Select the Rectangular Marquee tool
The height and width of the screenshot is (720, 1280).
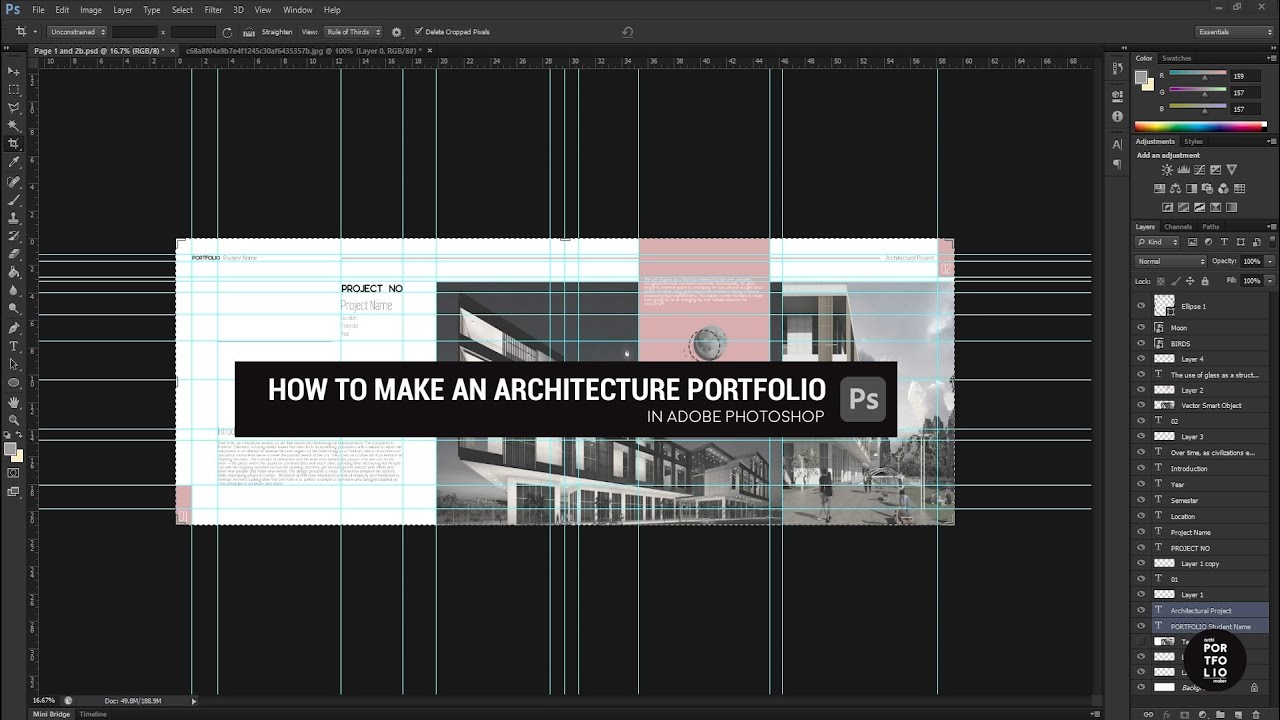(14, 89)
